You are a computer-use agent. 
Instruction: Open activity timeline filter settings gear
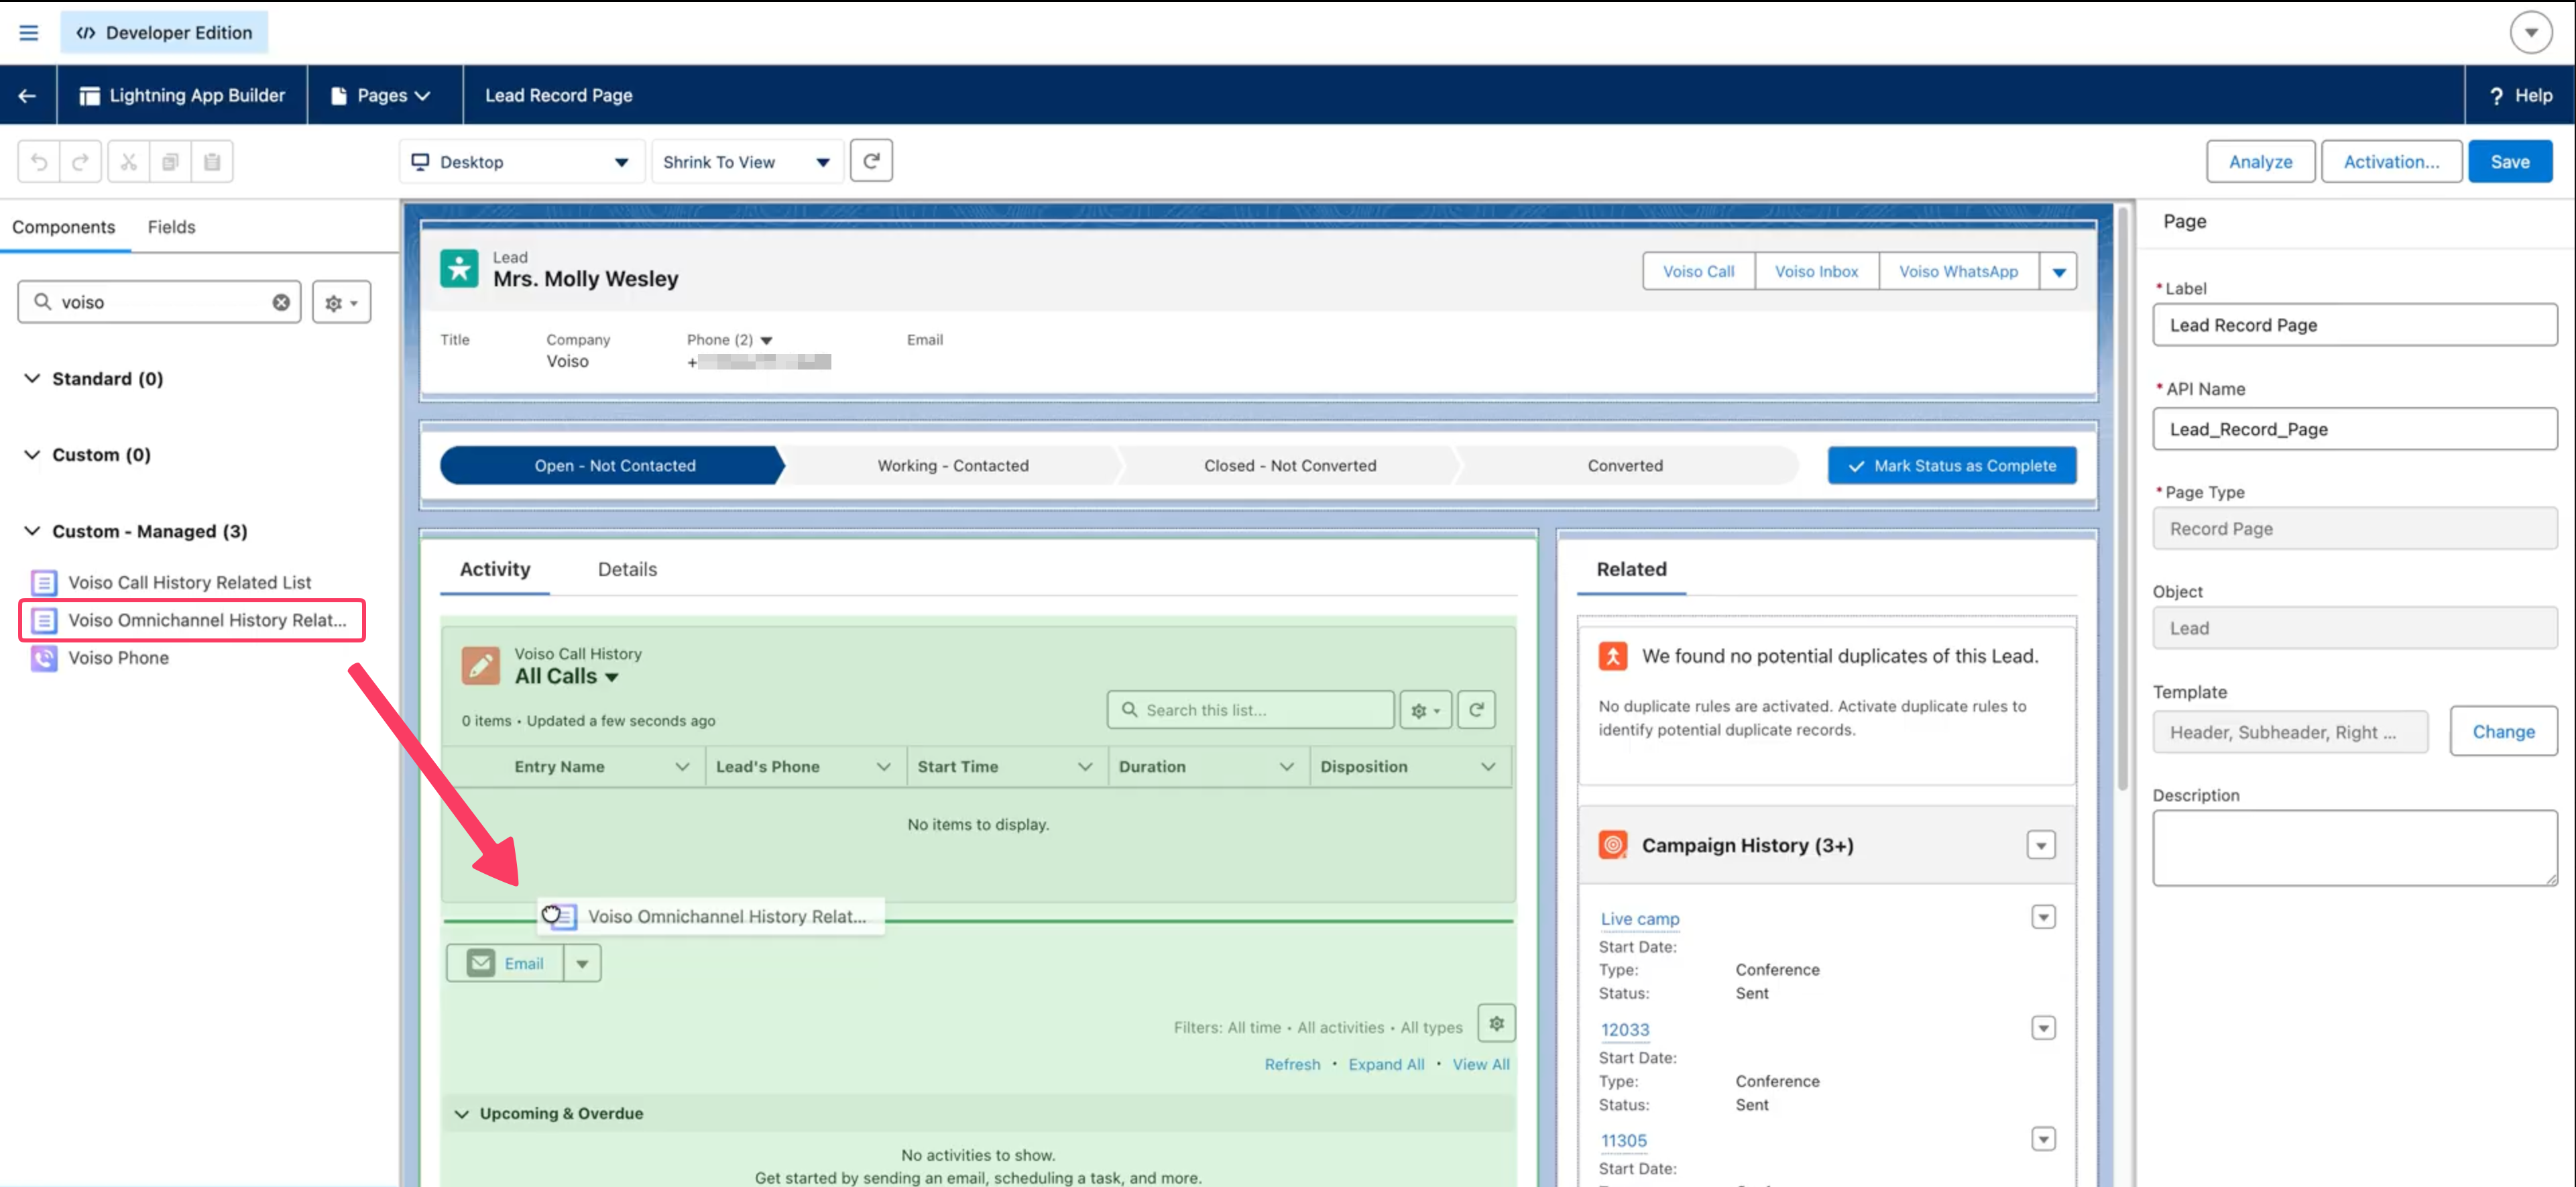click(x=1496, y=1023)
